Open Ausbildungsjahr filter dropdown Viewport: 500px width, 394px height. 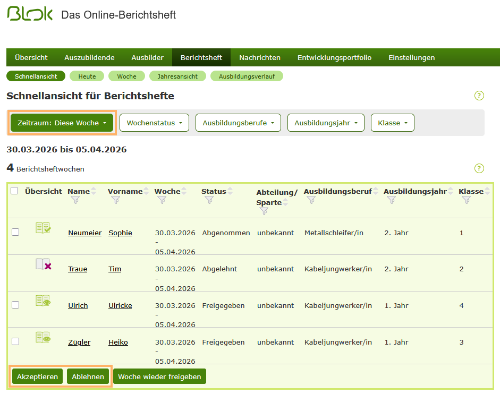(x=326, y=123)
